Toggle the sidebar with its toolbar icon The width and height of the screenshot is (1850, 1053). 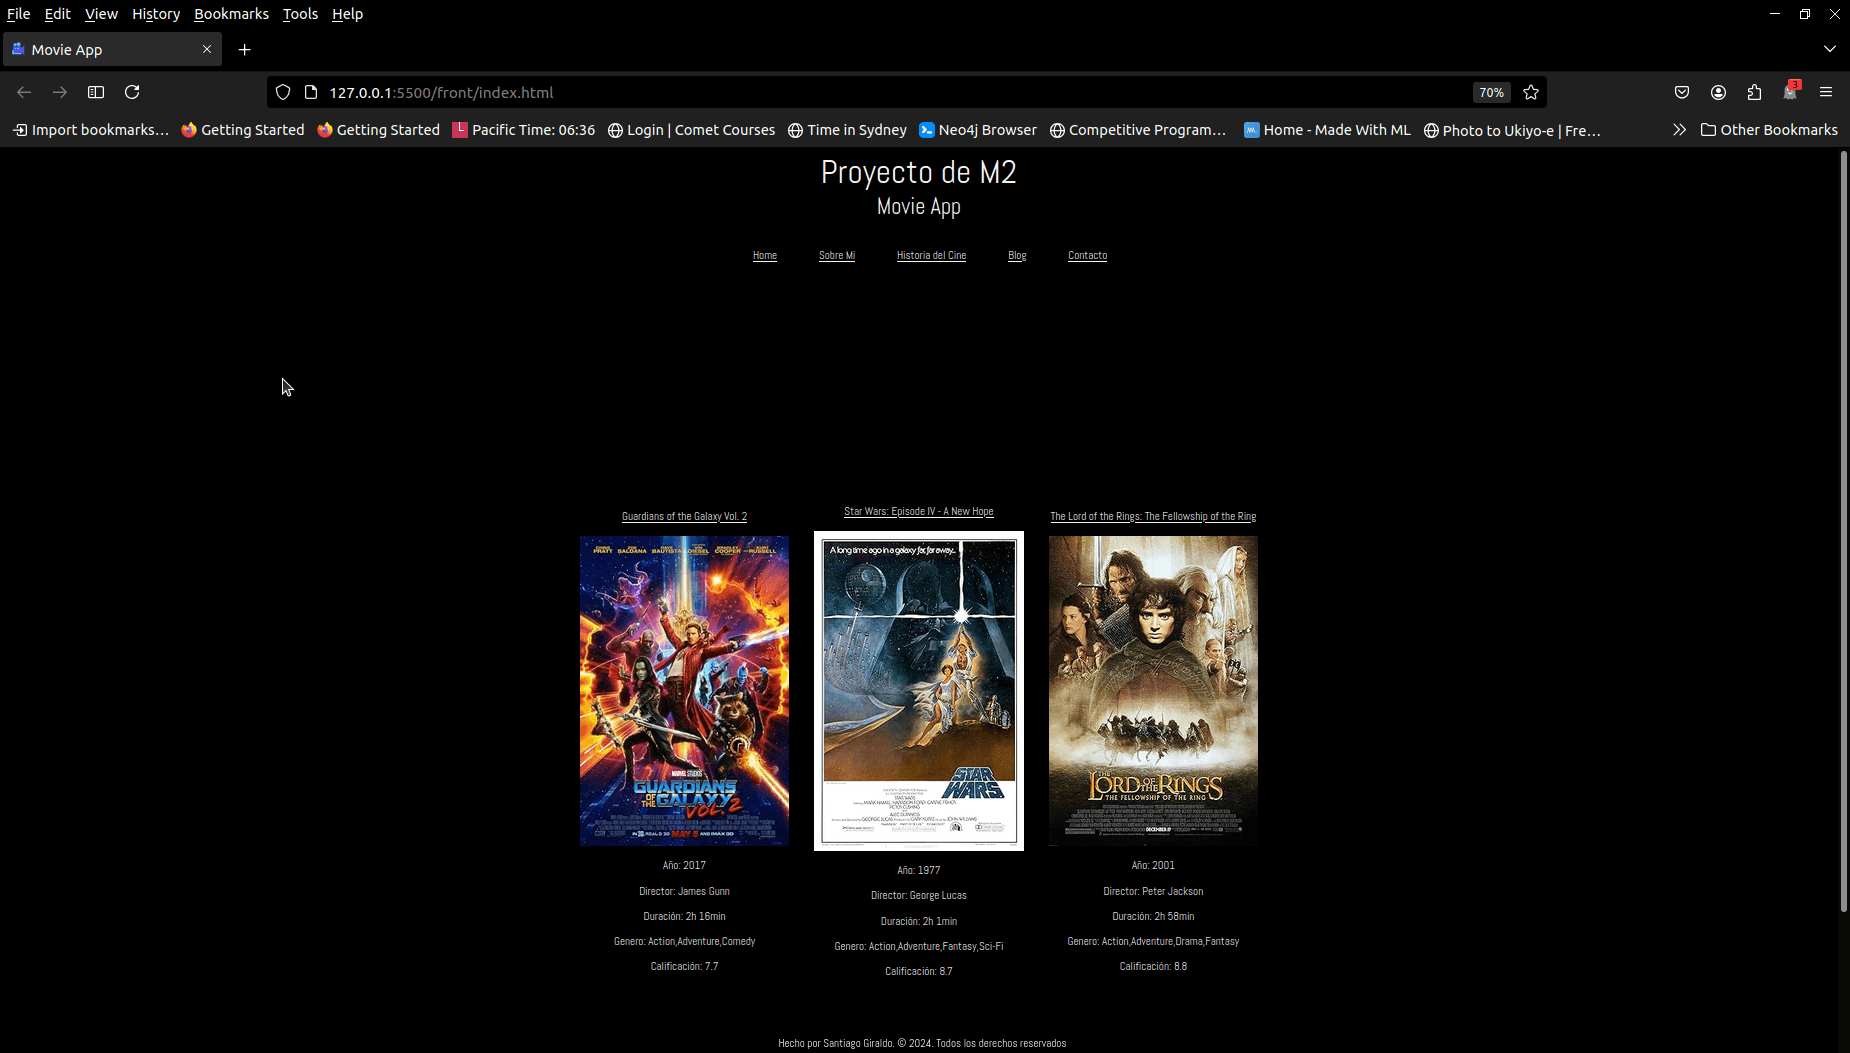[96, 92]
